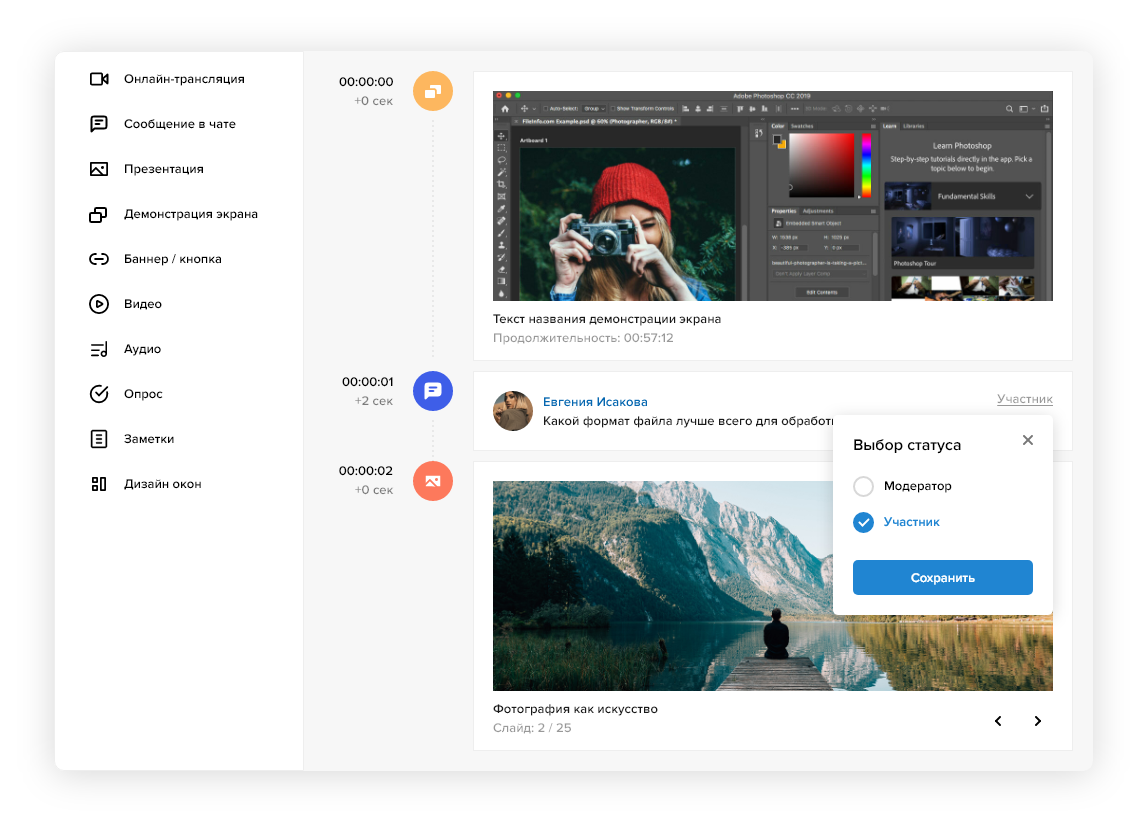
Task: Open the Дизайн окон menu item
Action: pyautogui.click(x=162, y=484)
